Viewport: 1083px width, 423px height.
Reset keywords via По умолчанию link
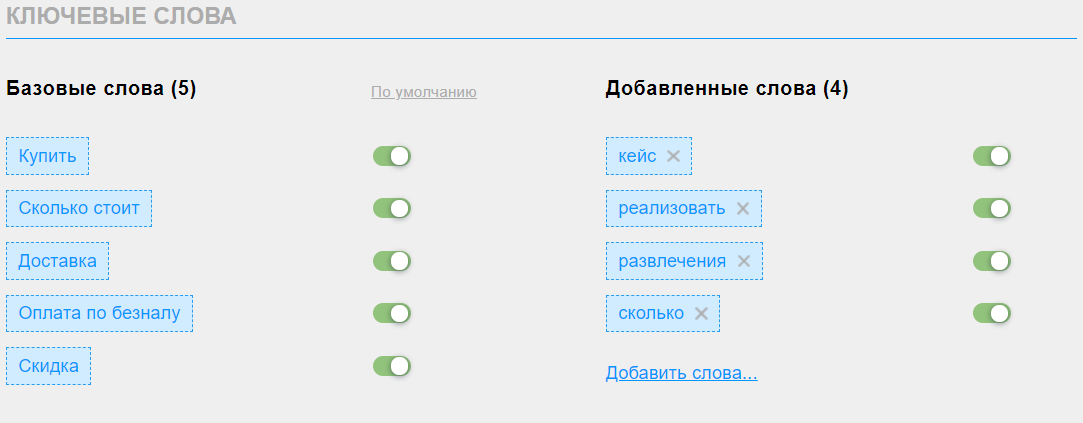click(423, 92)
